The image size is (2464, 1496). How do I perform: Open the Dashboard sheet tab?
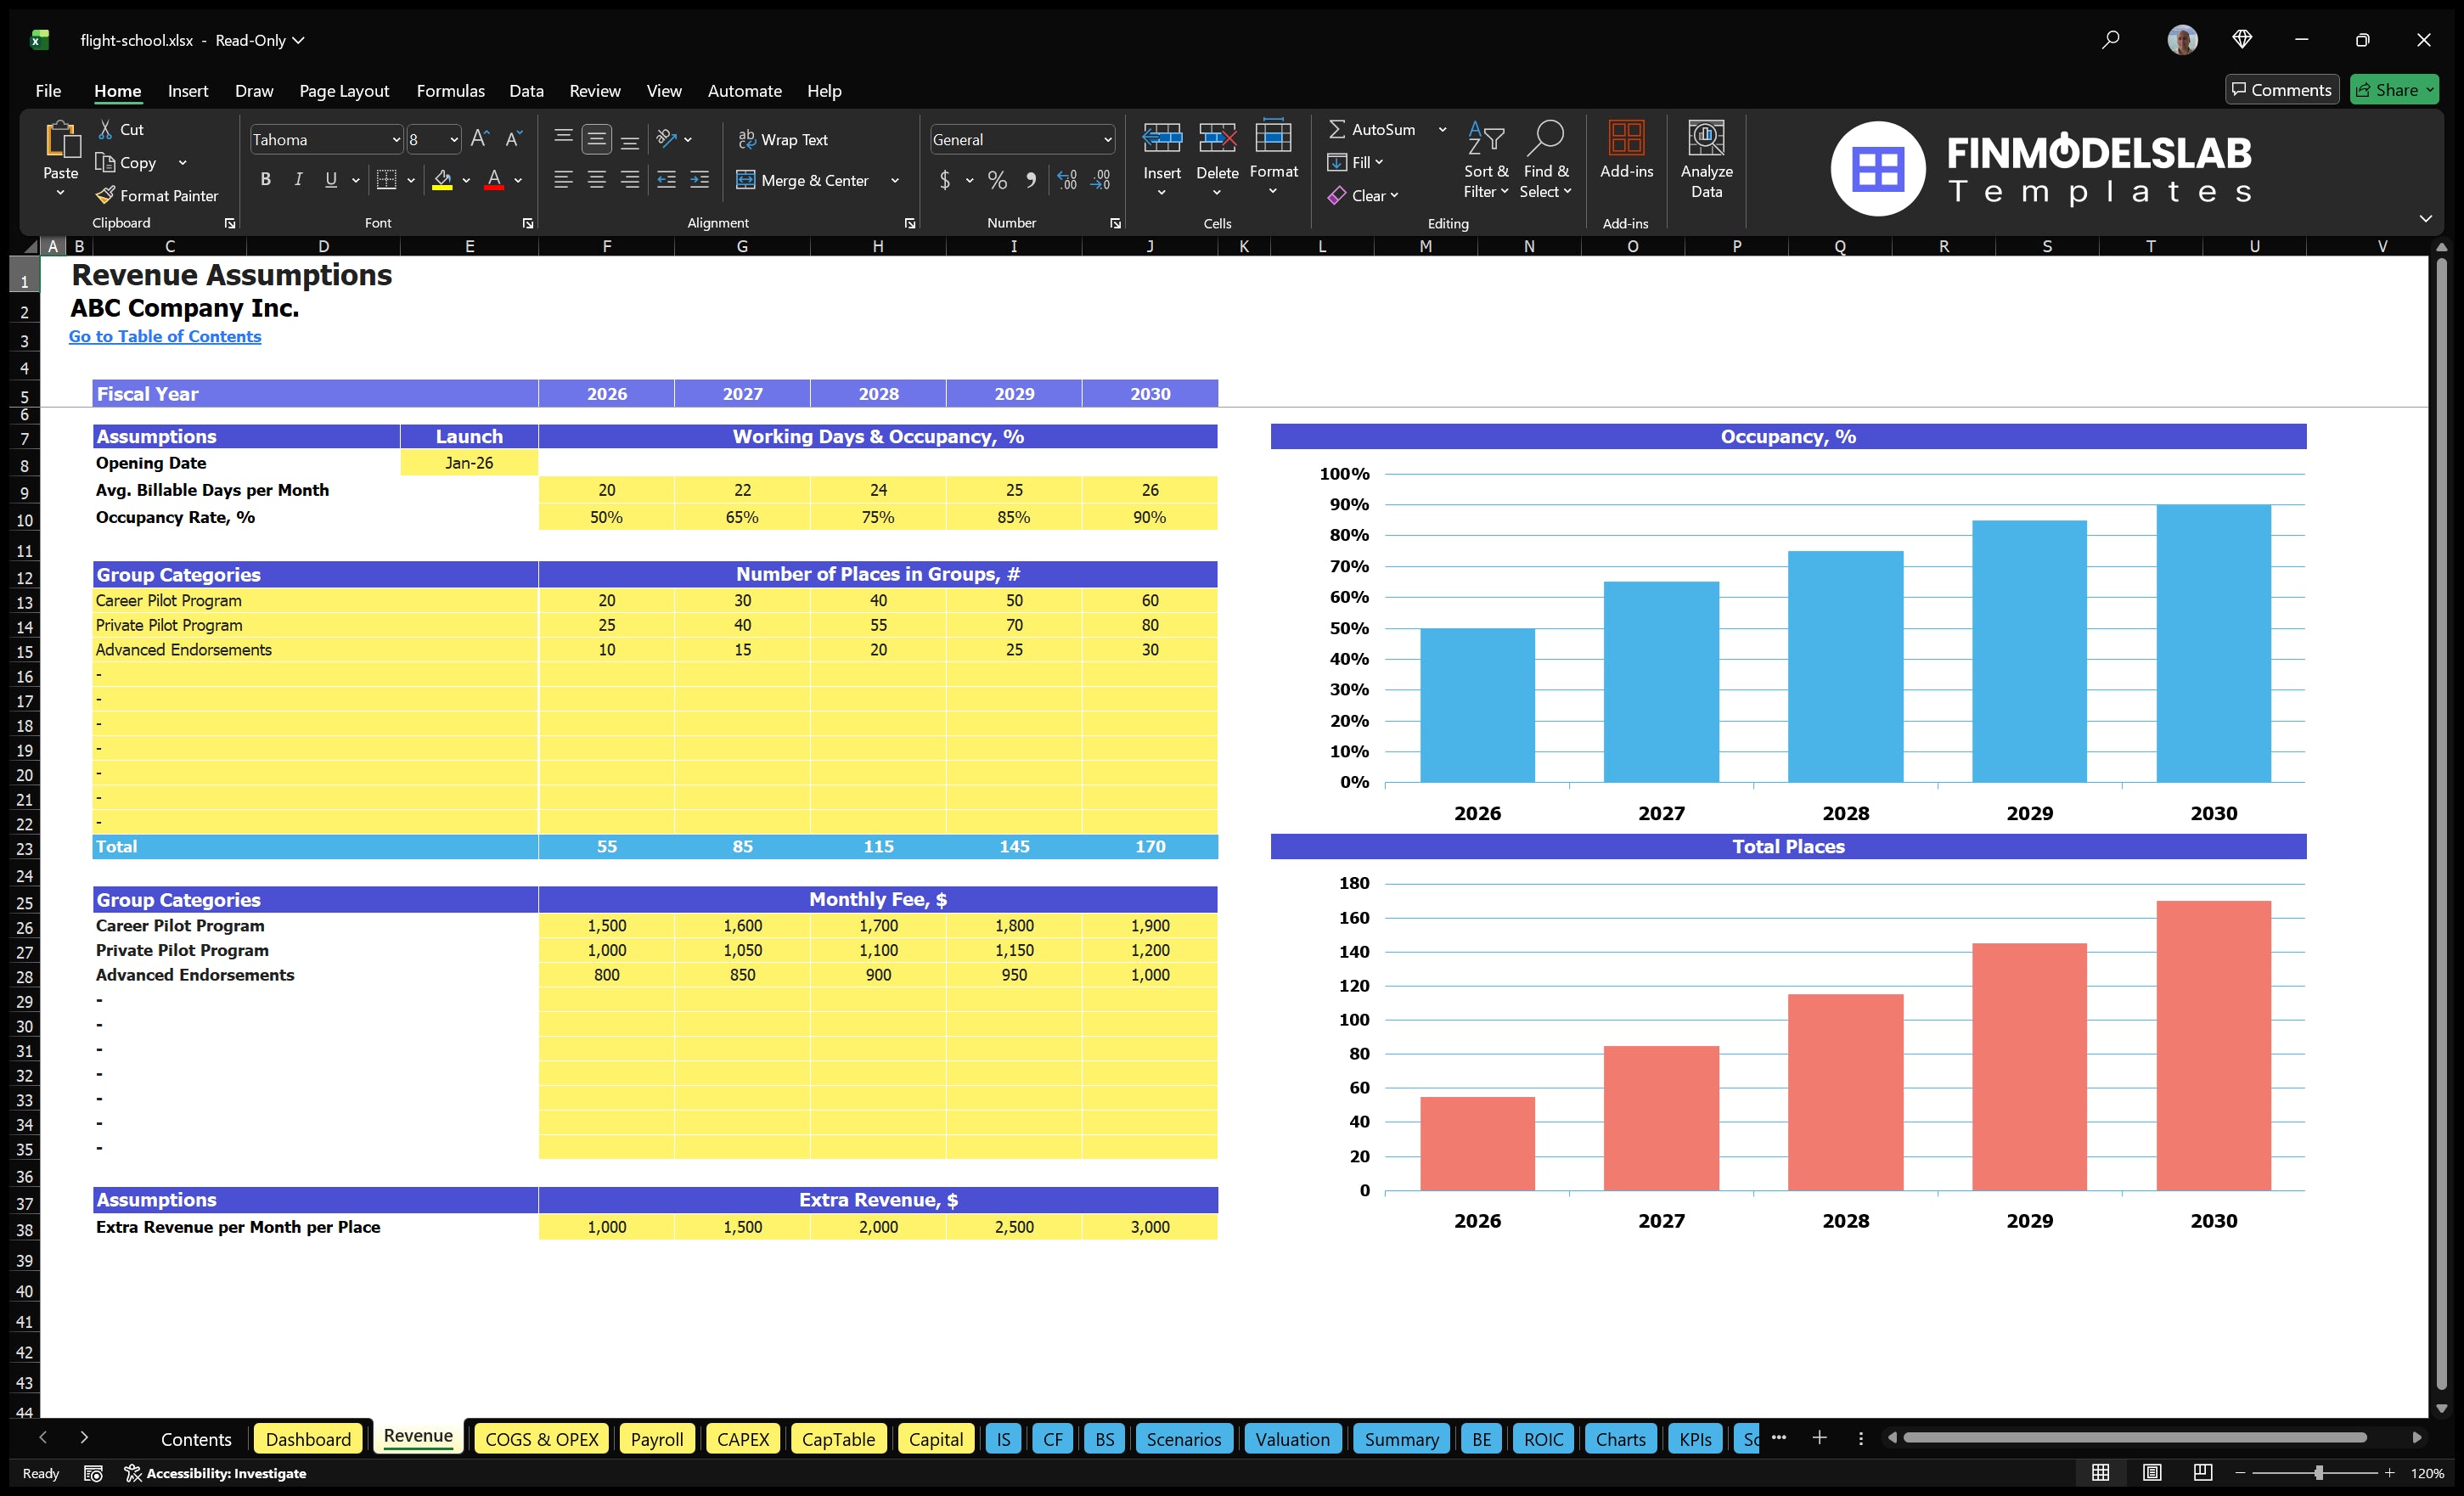tap(308, 1439)
